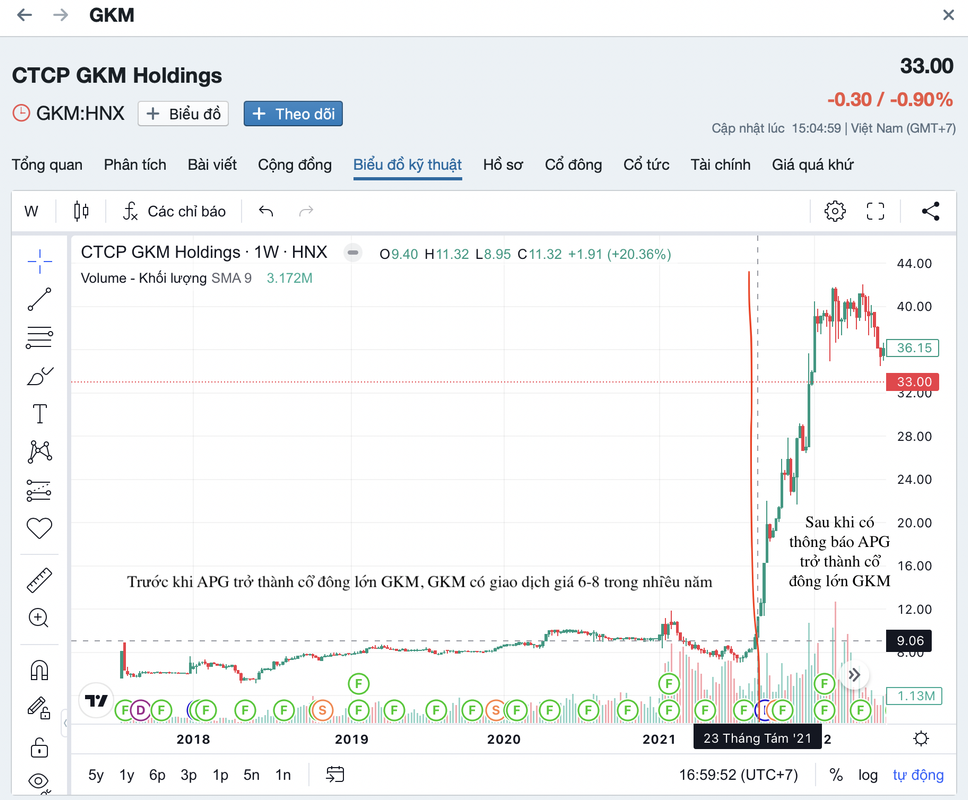Image resolution: width=968 pixels, height=800 pixels.
Task: Open the Phân tích tab
Action: [x=135, y=165]
